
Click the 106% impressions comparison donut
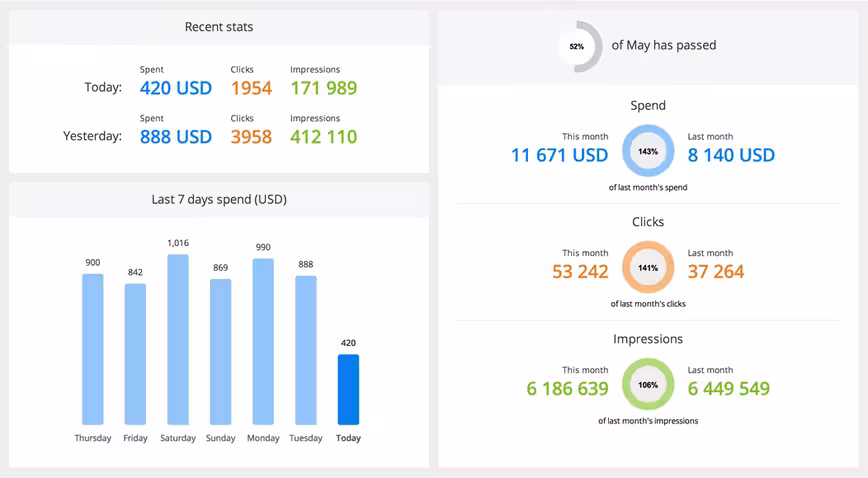click(x=648, y=384)
